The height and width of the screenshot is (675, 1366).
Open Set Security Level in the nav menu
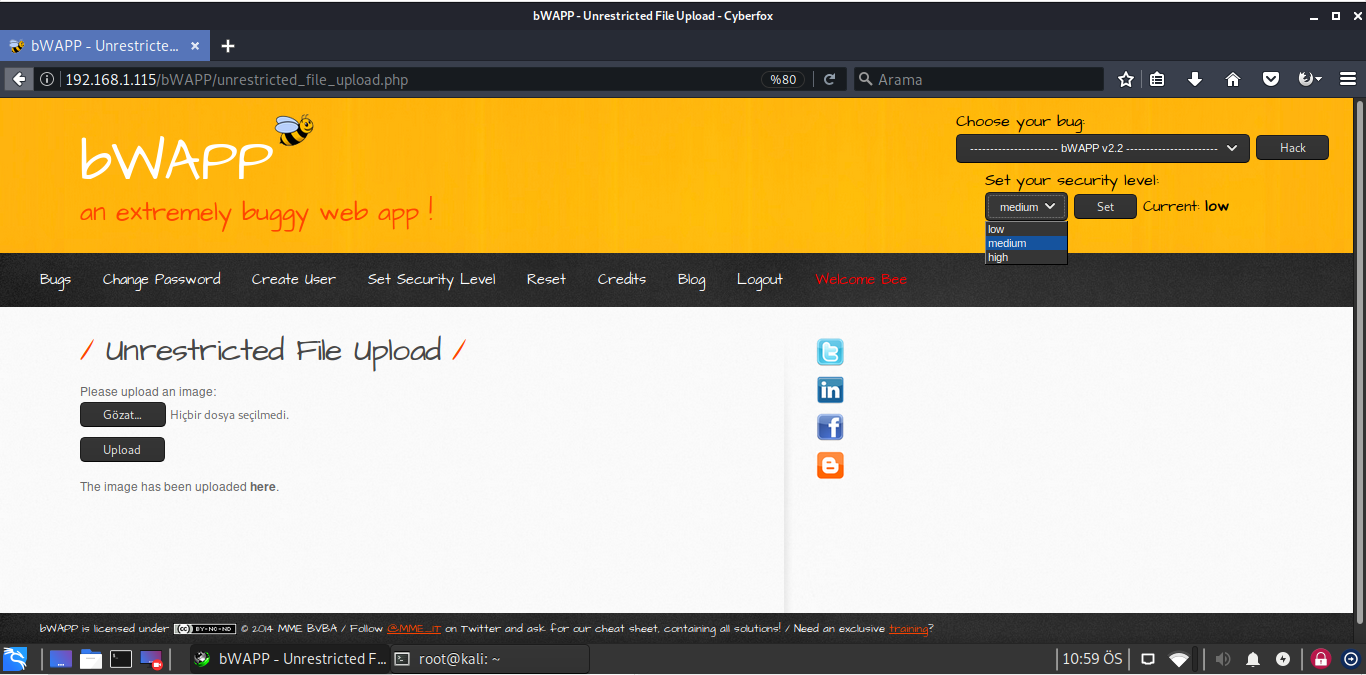coord(432,279)
